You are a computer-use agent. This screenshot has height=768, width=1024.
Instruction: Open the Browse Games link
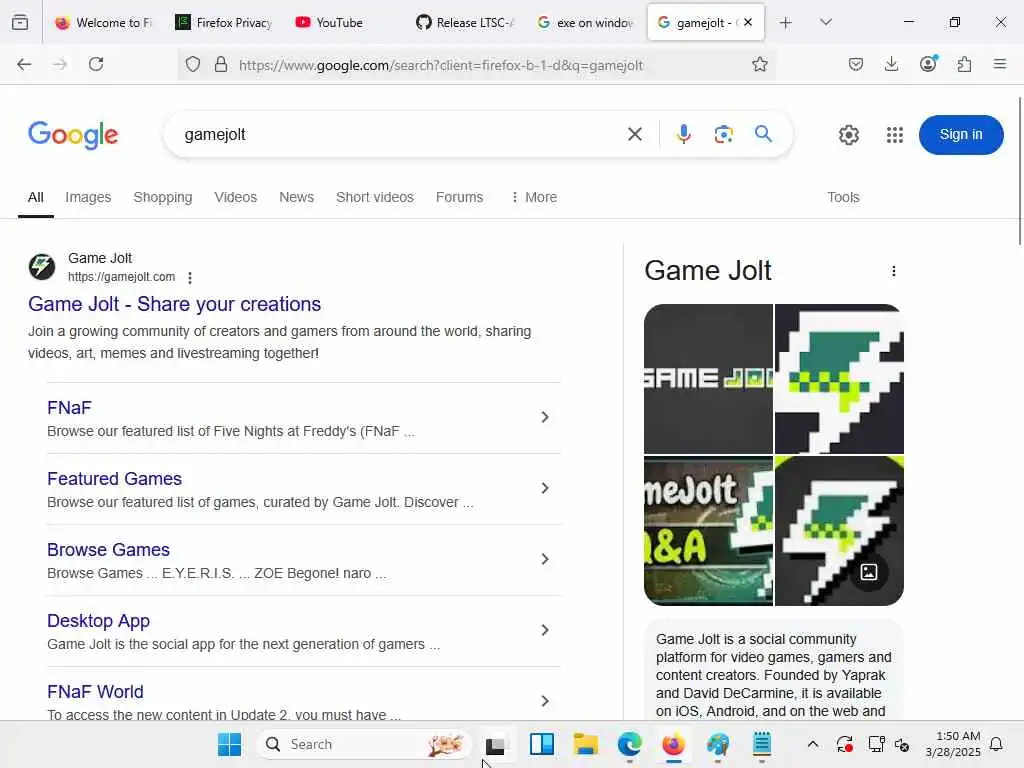pos(108,550)
